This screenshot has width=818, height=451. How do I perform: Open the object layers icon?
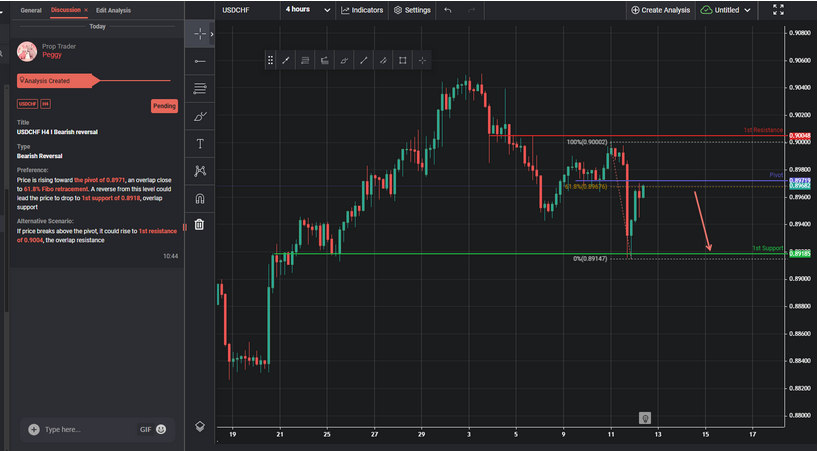tap(200, 426)
